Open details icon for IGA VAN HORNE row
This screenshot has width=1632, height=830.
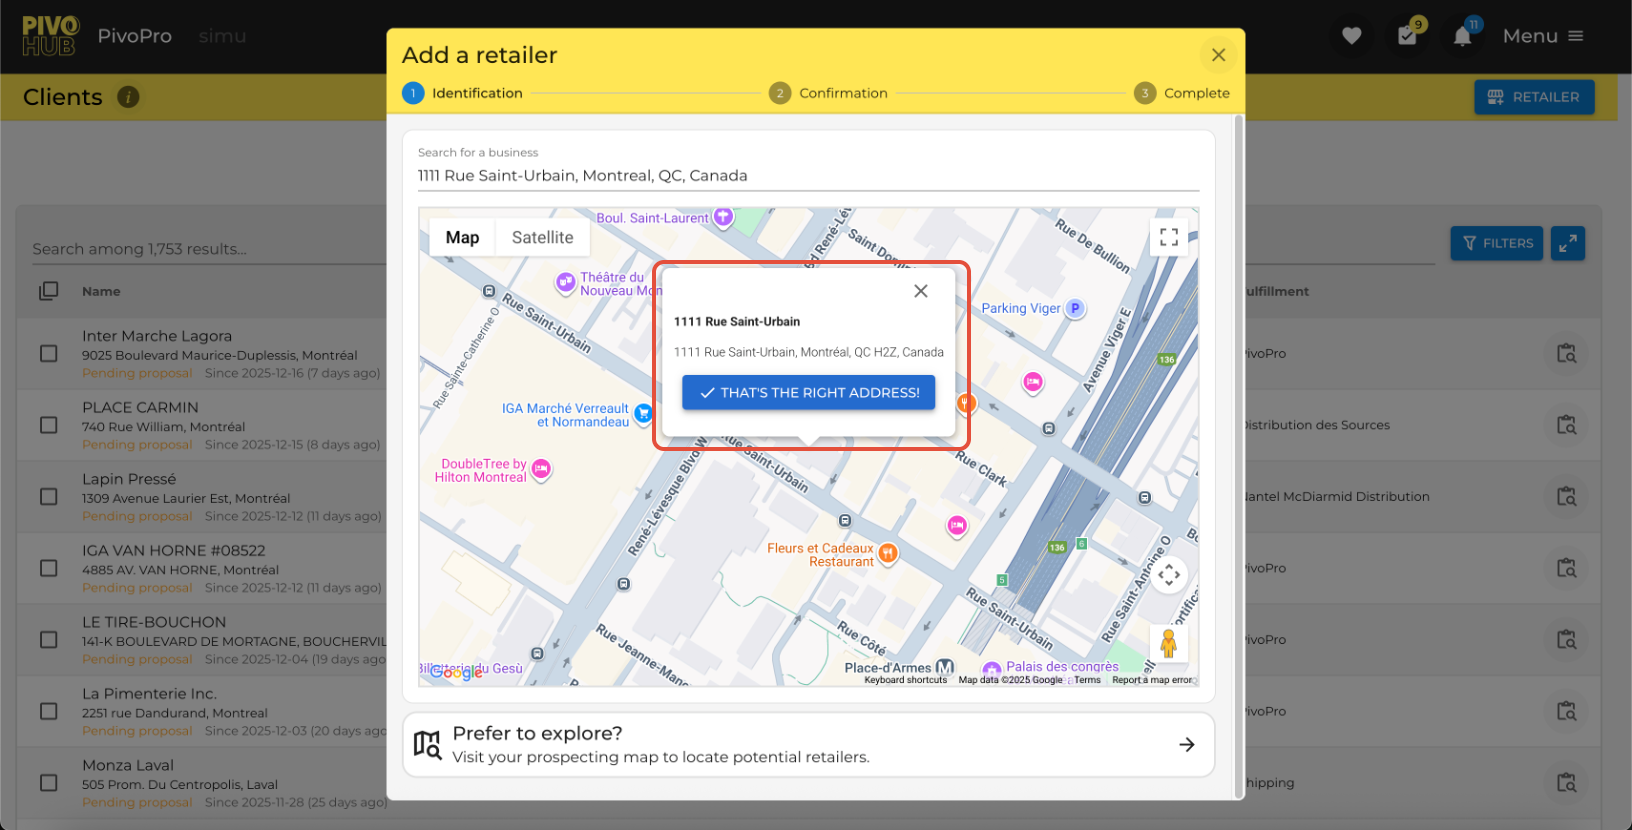(x=1566, y=568)
